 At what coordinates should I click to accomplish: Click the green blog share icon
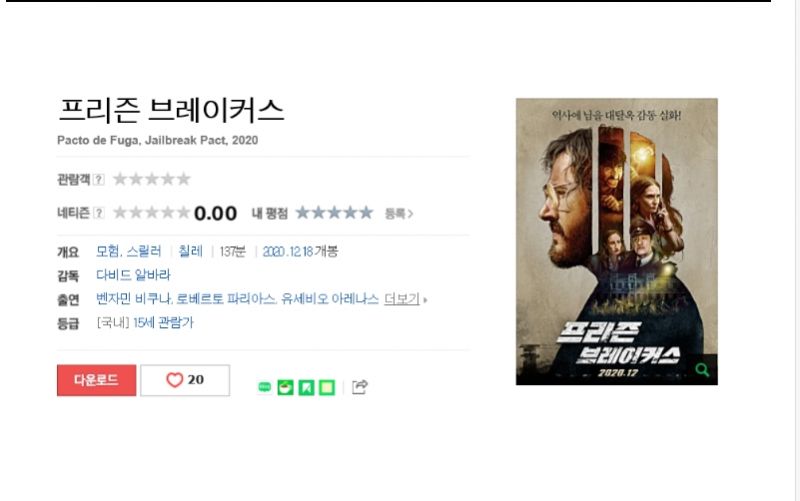tap(264, 387)
